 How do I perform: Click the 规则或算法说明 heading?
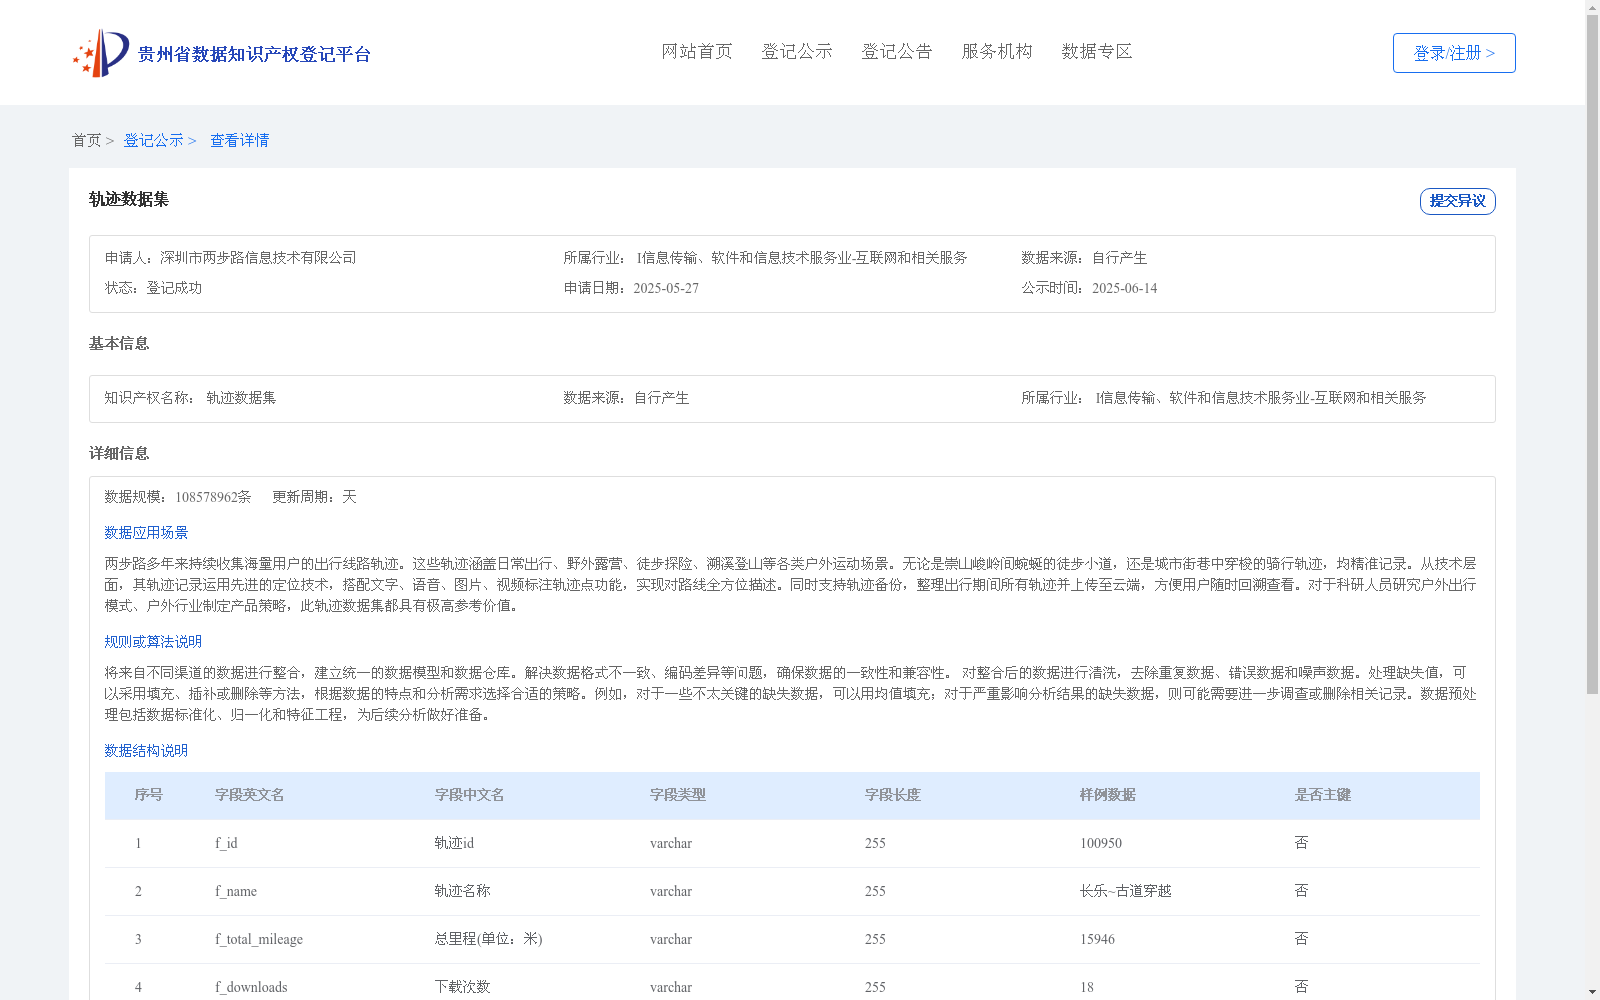point(153,642)
